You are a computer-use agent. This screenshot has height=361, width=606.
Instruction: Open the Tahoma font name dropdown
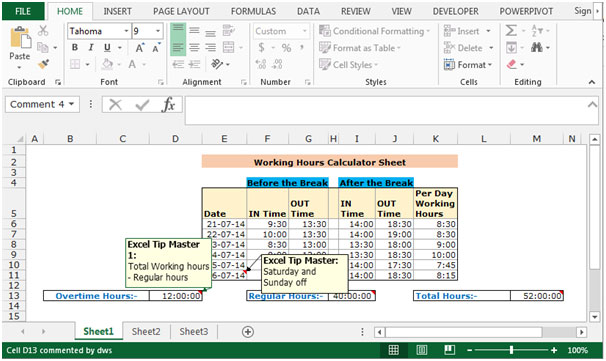tap(126, 31)
